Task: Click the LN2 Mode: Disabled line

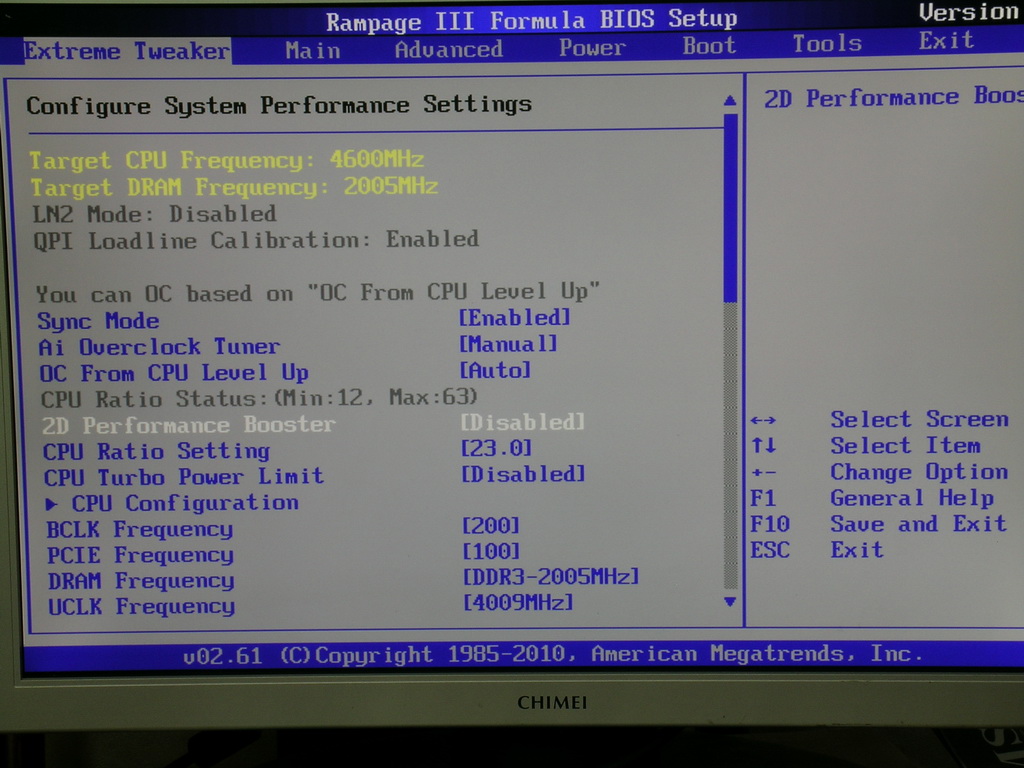Action: click(154, 214)
